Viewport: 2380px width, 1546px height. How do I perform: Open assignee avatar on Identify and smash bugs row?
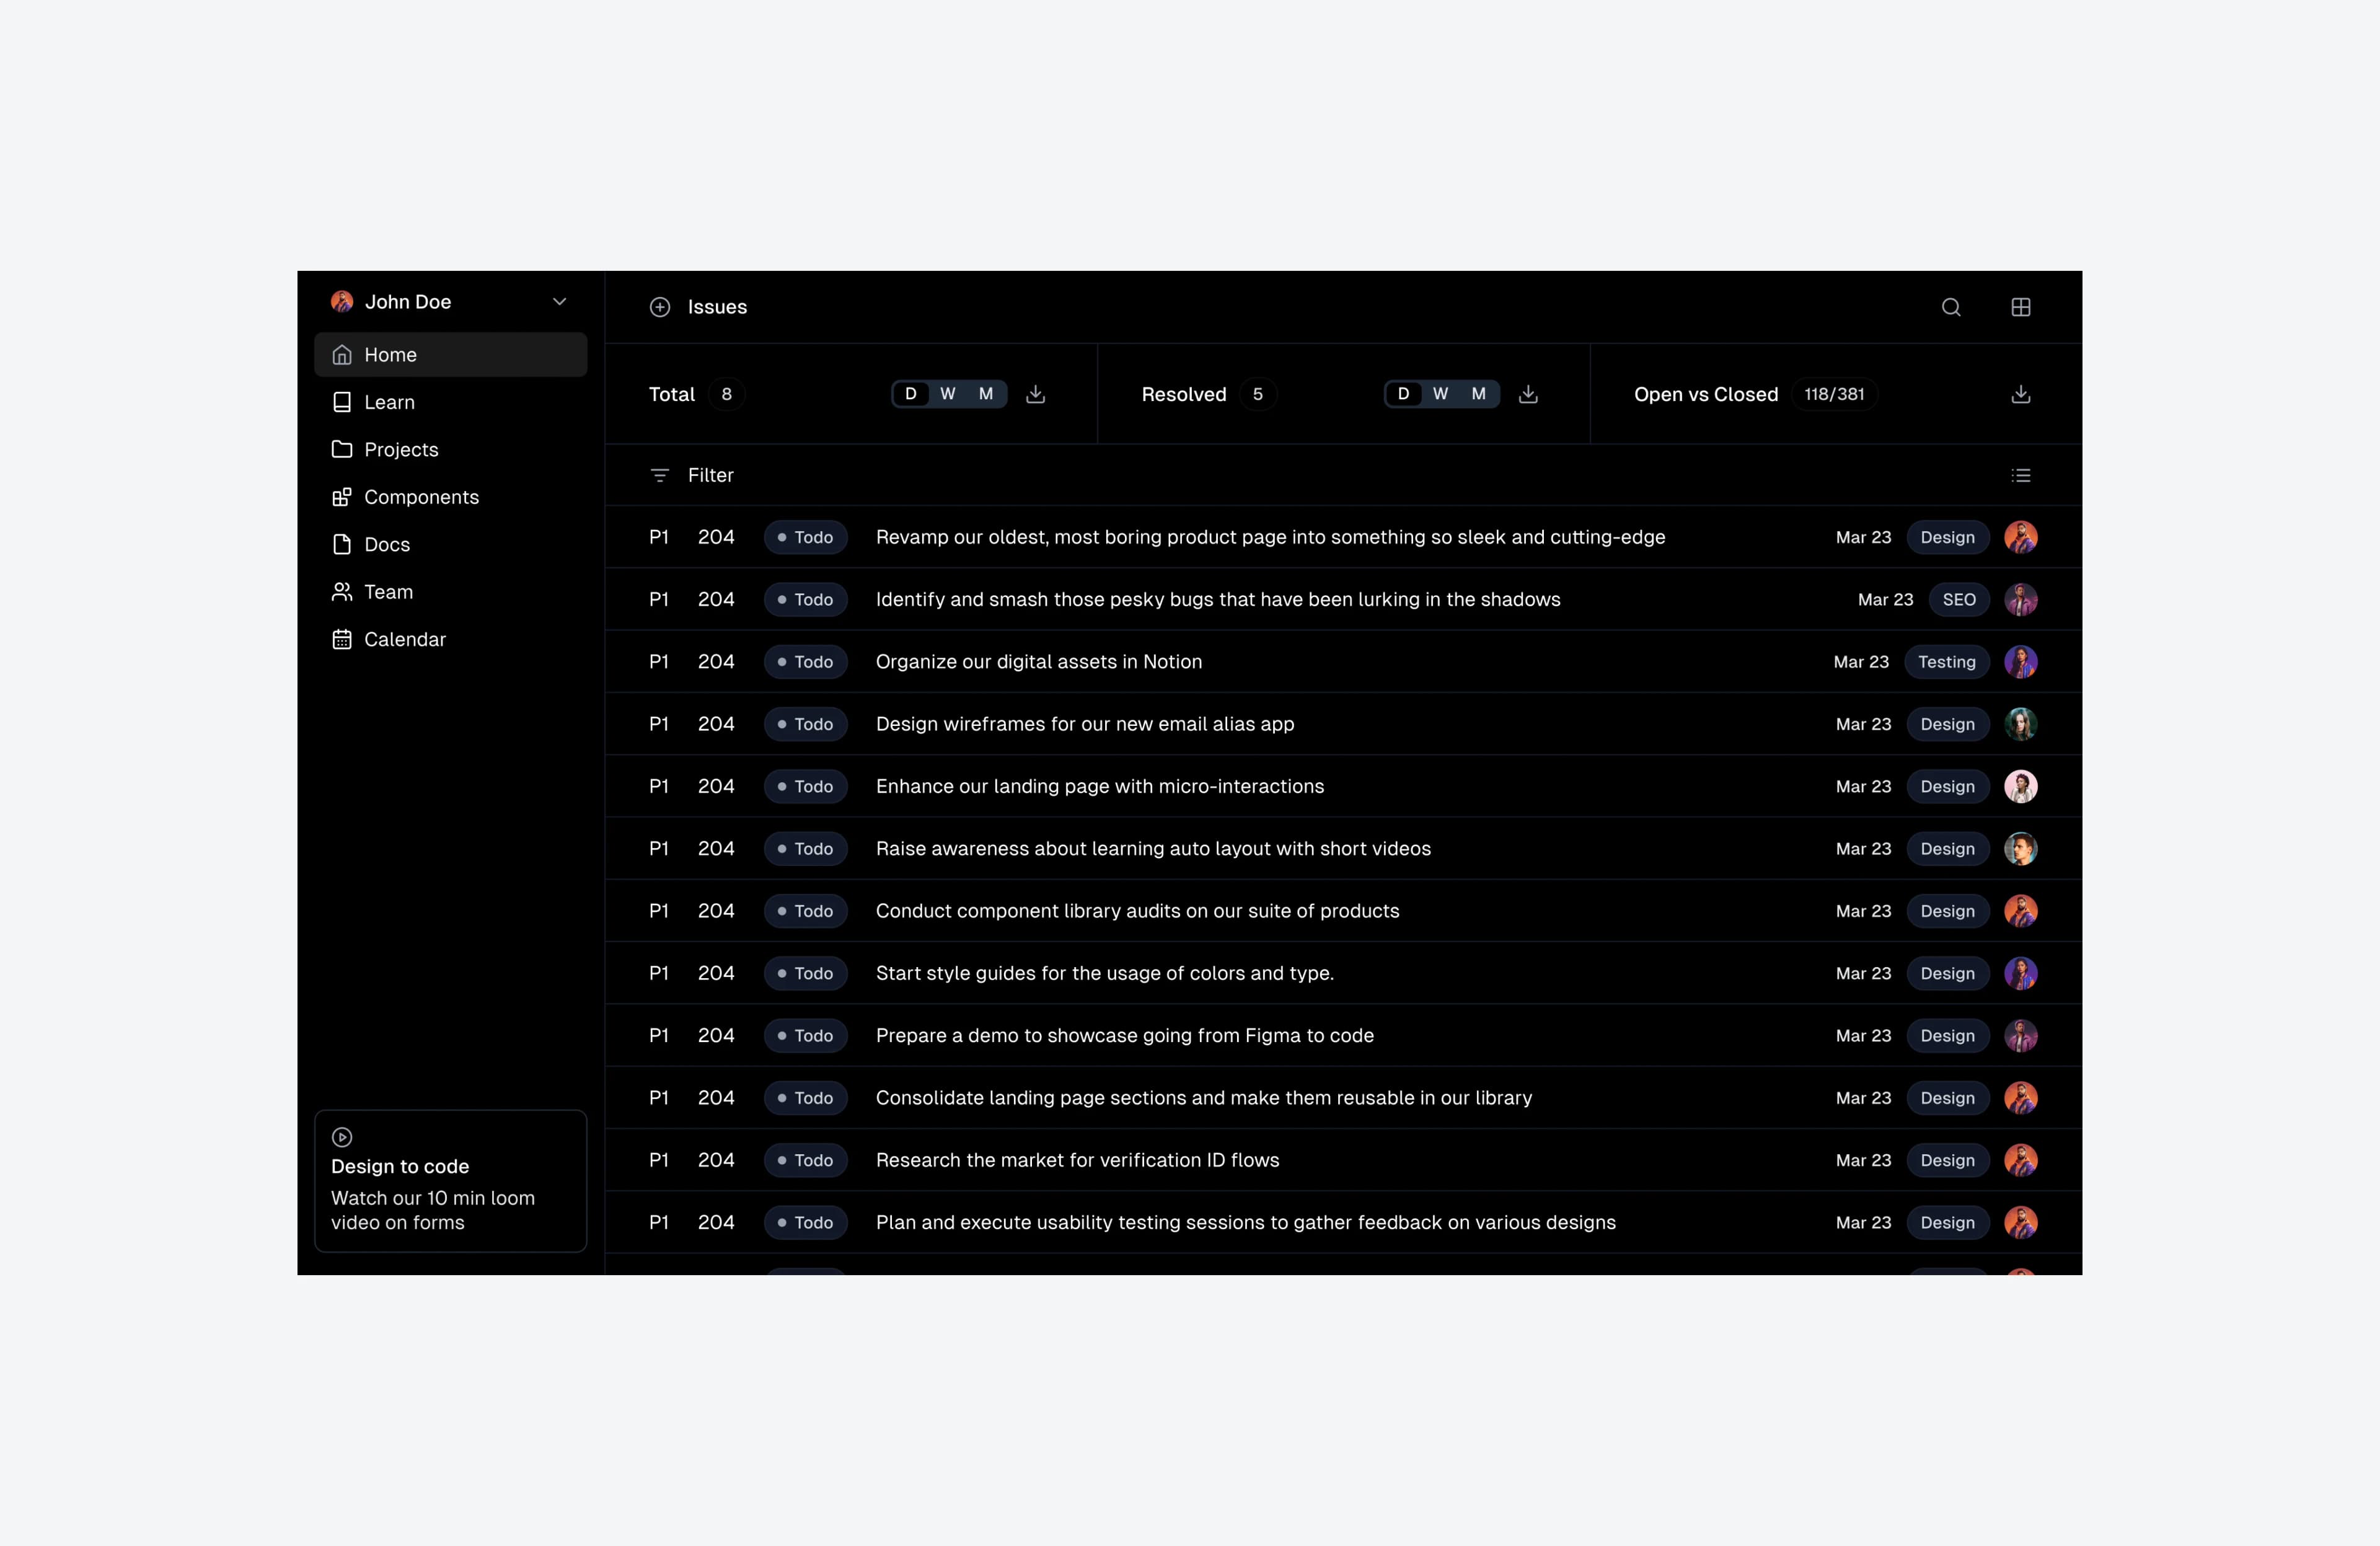click(2021, 599)
